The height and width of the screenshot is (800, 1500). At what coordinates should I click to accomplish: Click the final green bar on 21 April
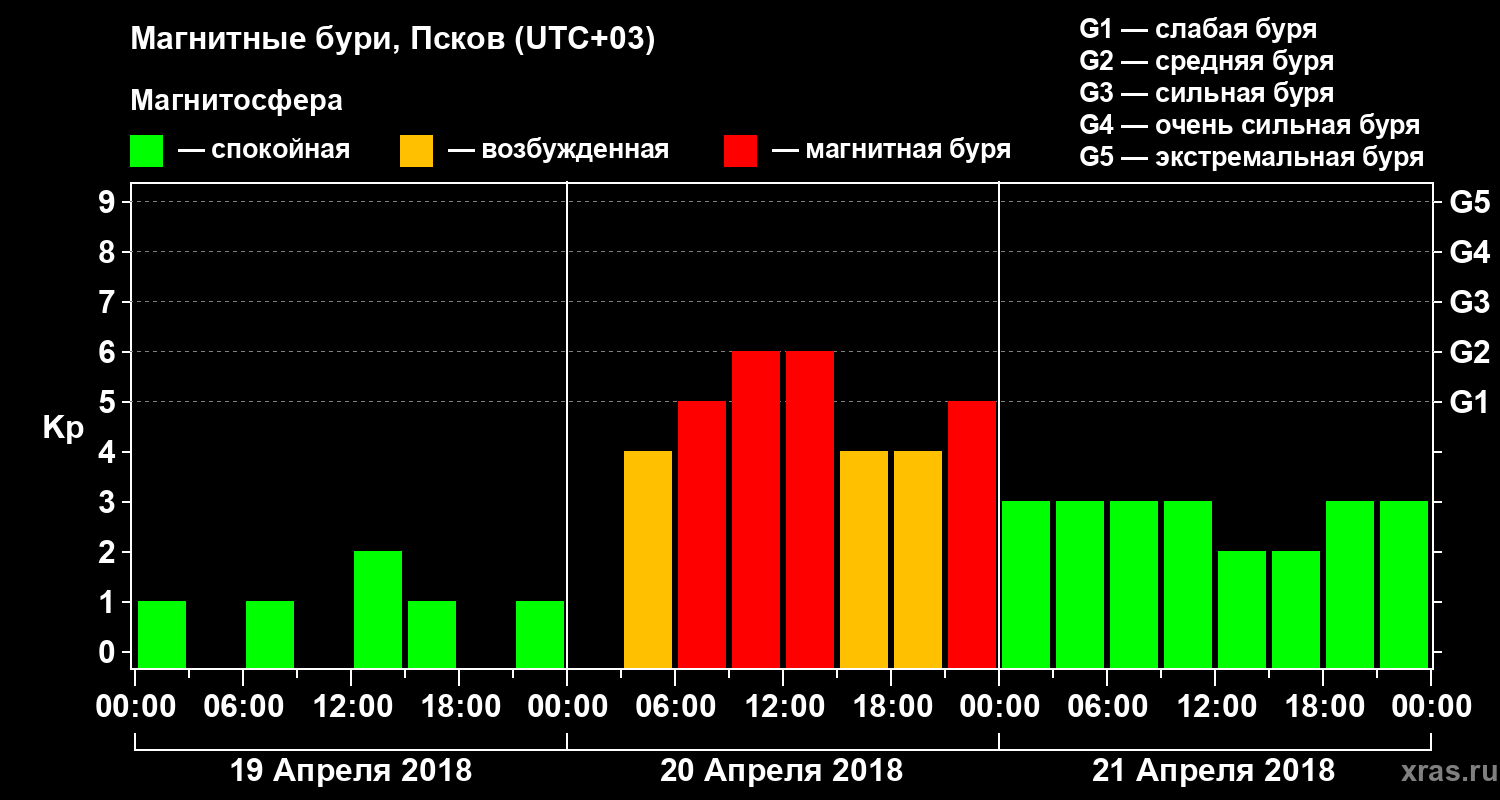[x=1404, y=584]
